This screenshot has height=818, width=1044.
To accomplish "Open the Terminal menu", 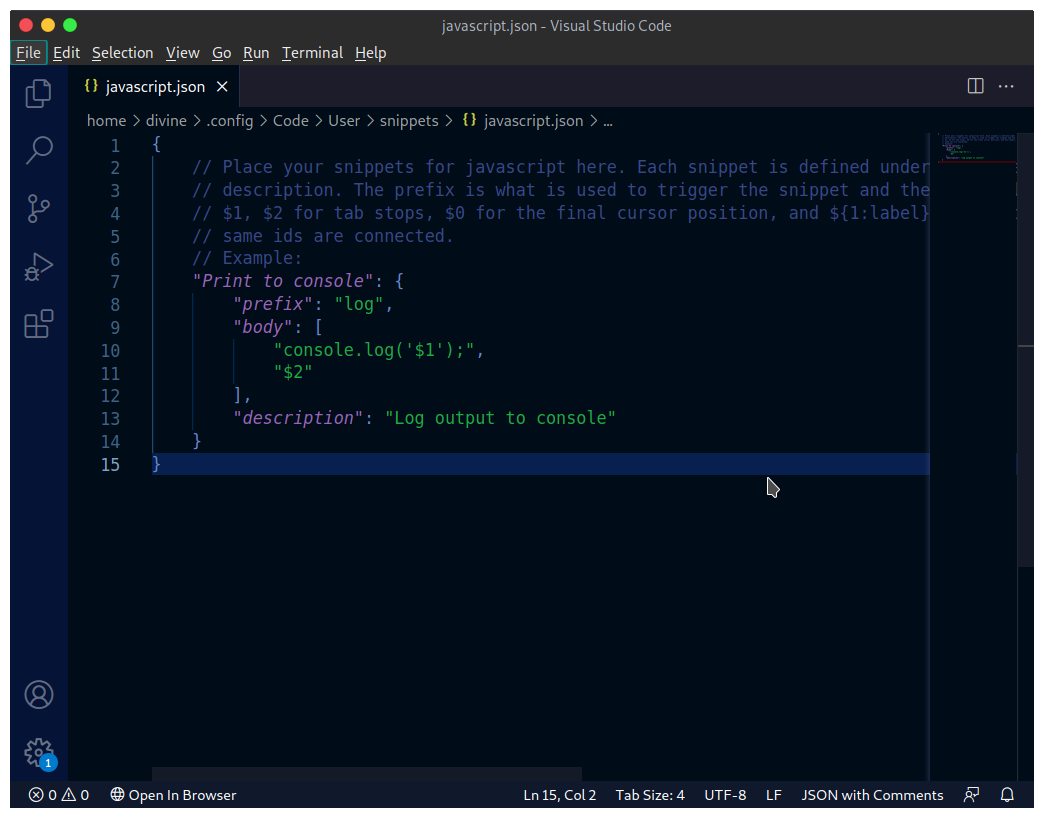I will click(x=312, y=53).
